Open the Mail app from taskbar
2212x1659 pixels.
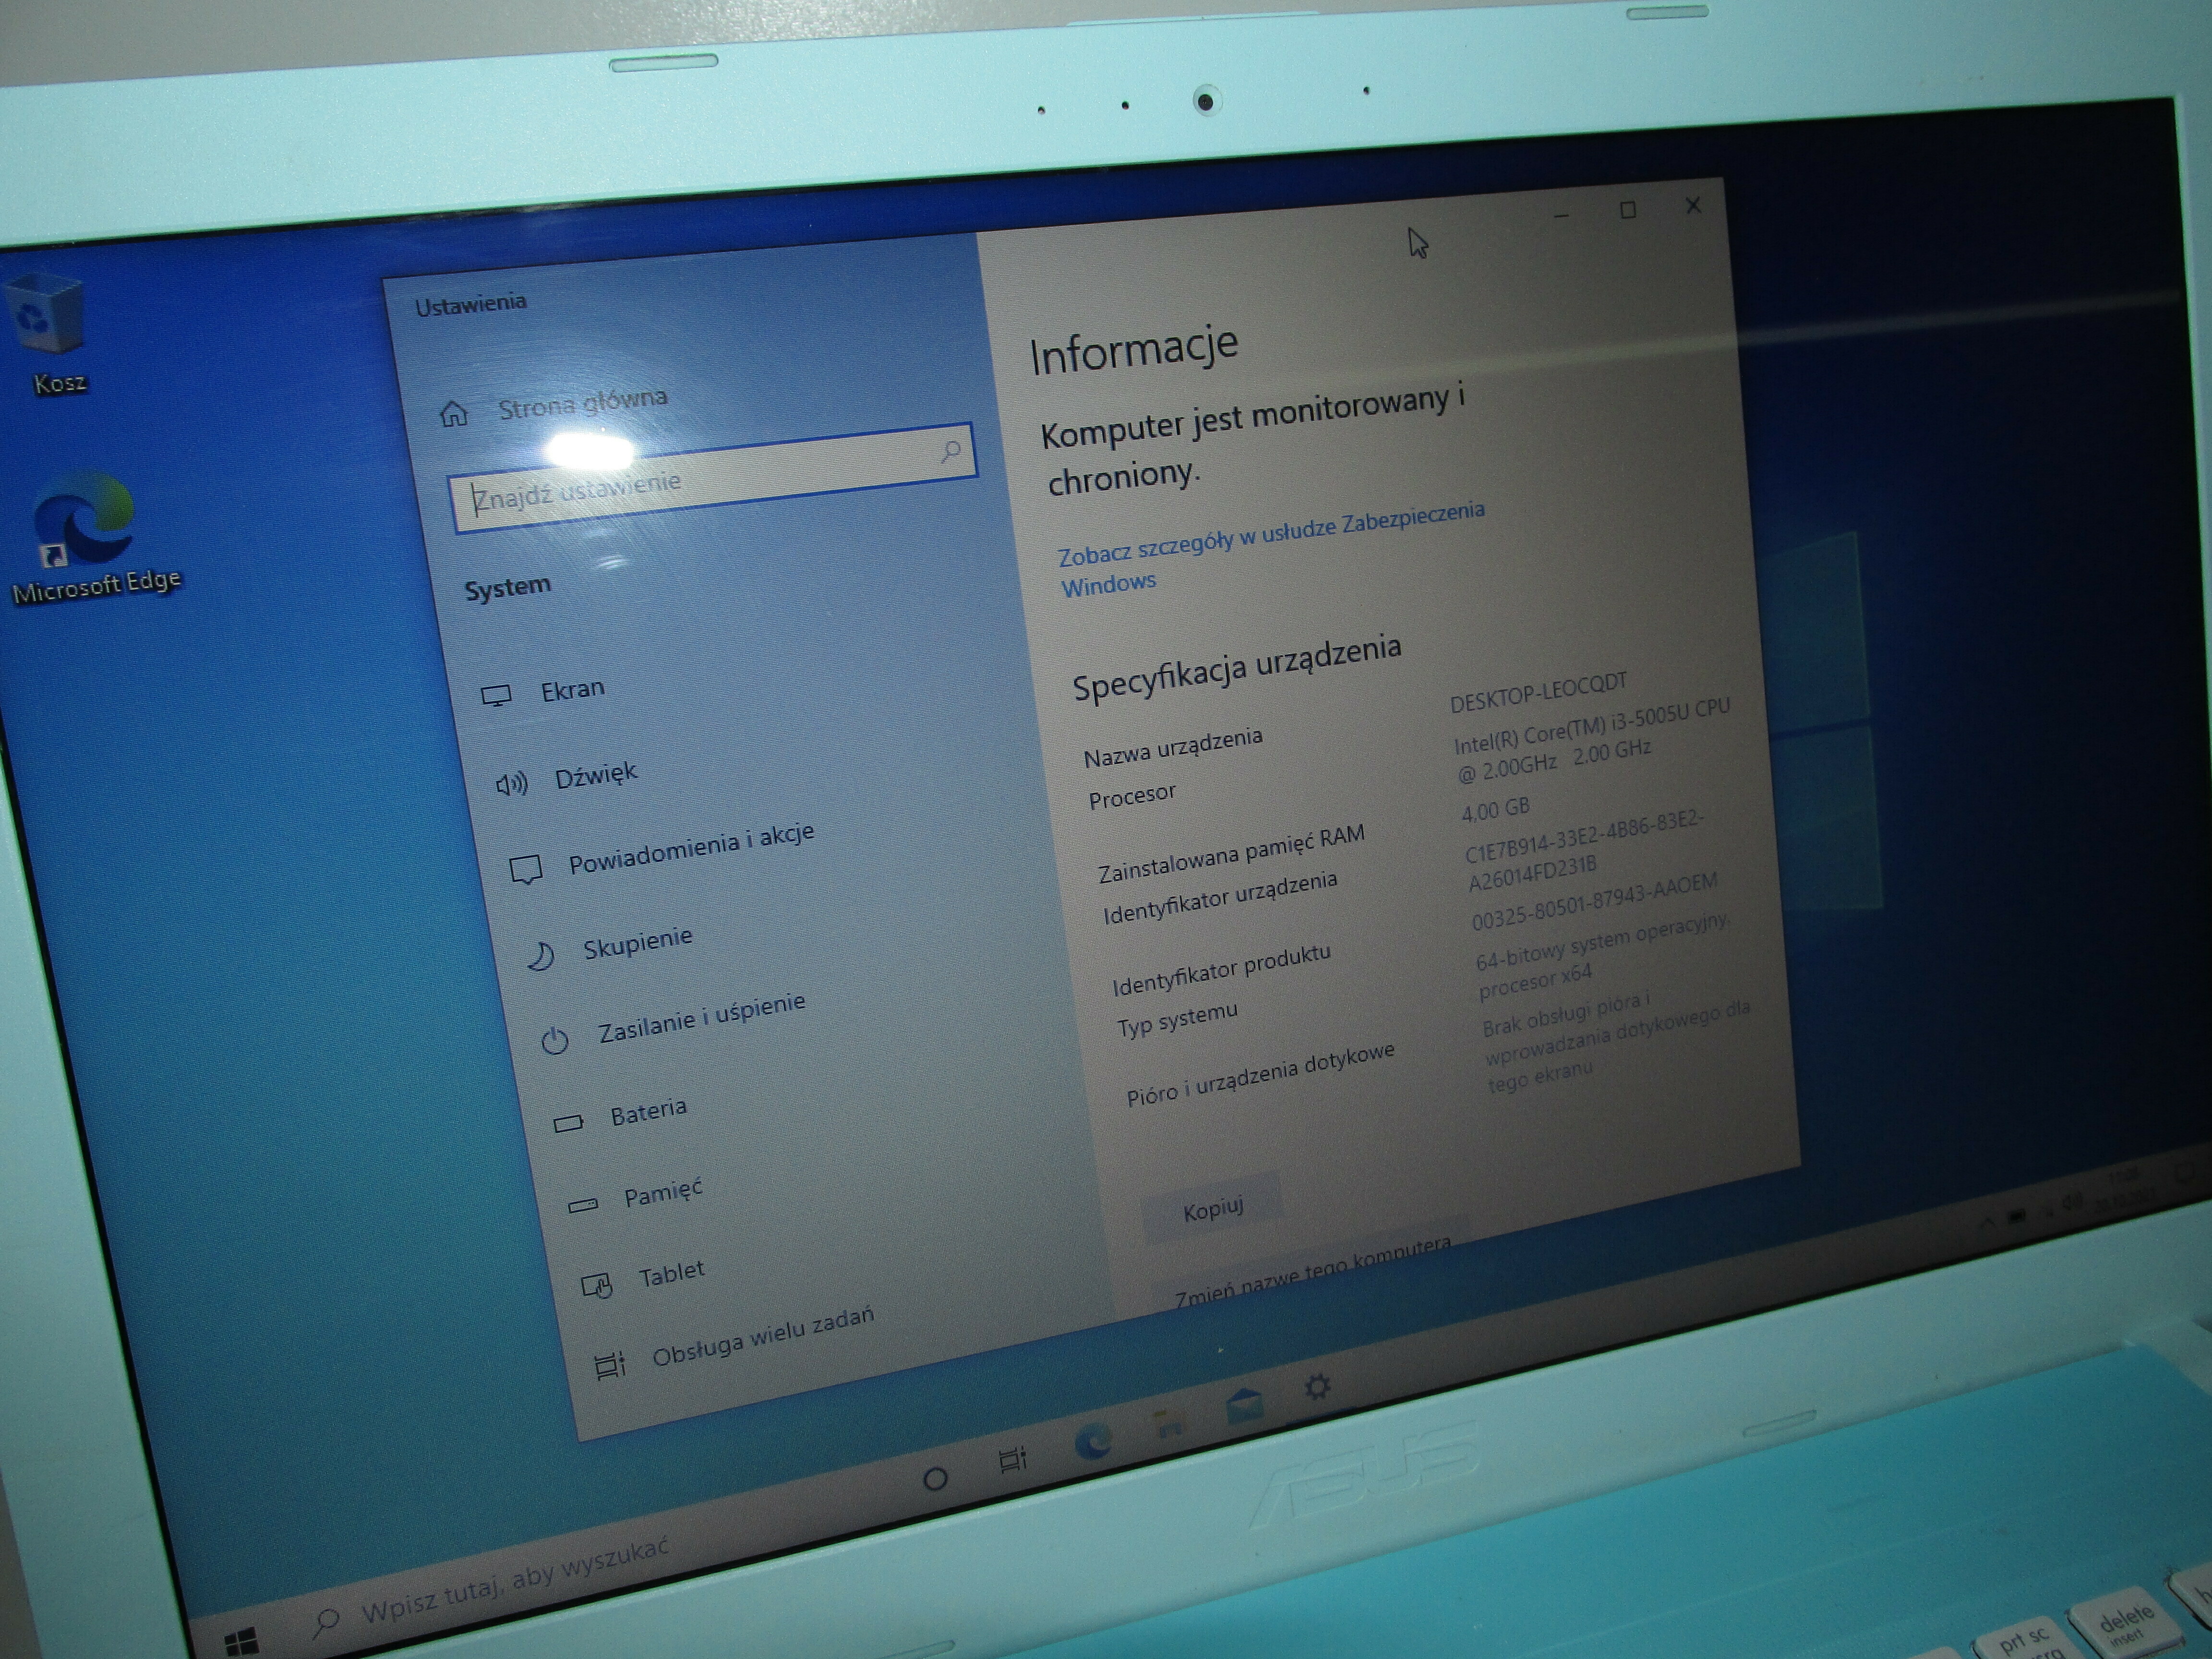[x=1245, y=1406]
